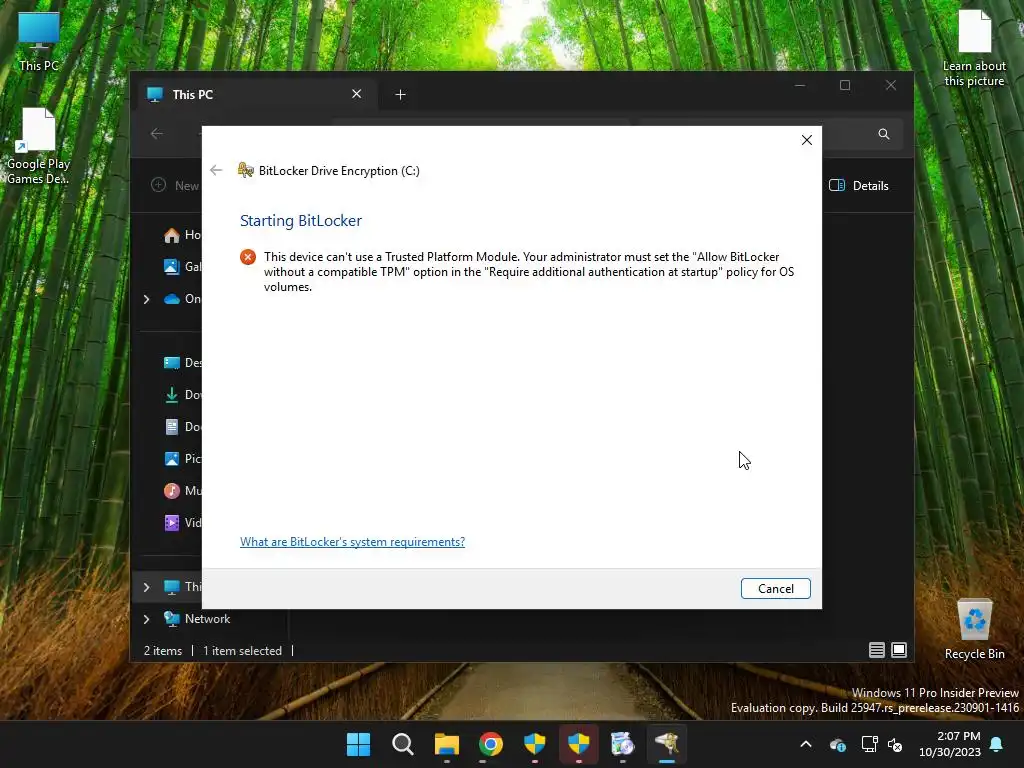Image resolution: width=1024 pixels, height=768 pixels.
Task: Open 'Learn about this picture' desktop icon
Action: [974, 48]
